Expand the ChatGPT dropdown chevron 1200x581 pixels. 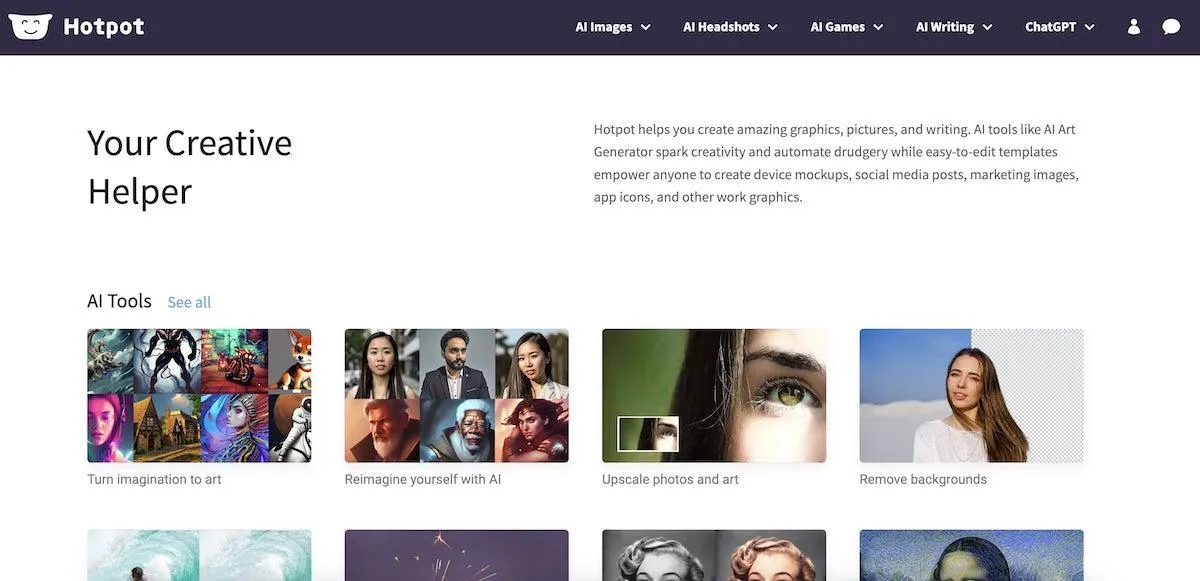click(x=1089, y=27)
